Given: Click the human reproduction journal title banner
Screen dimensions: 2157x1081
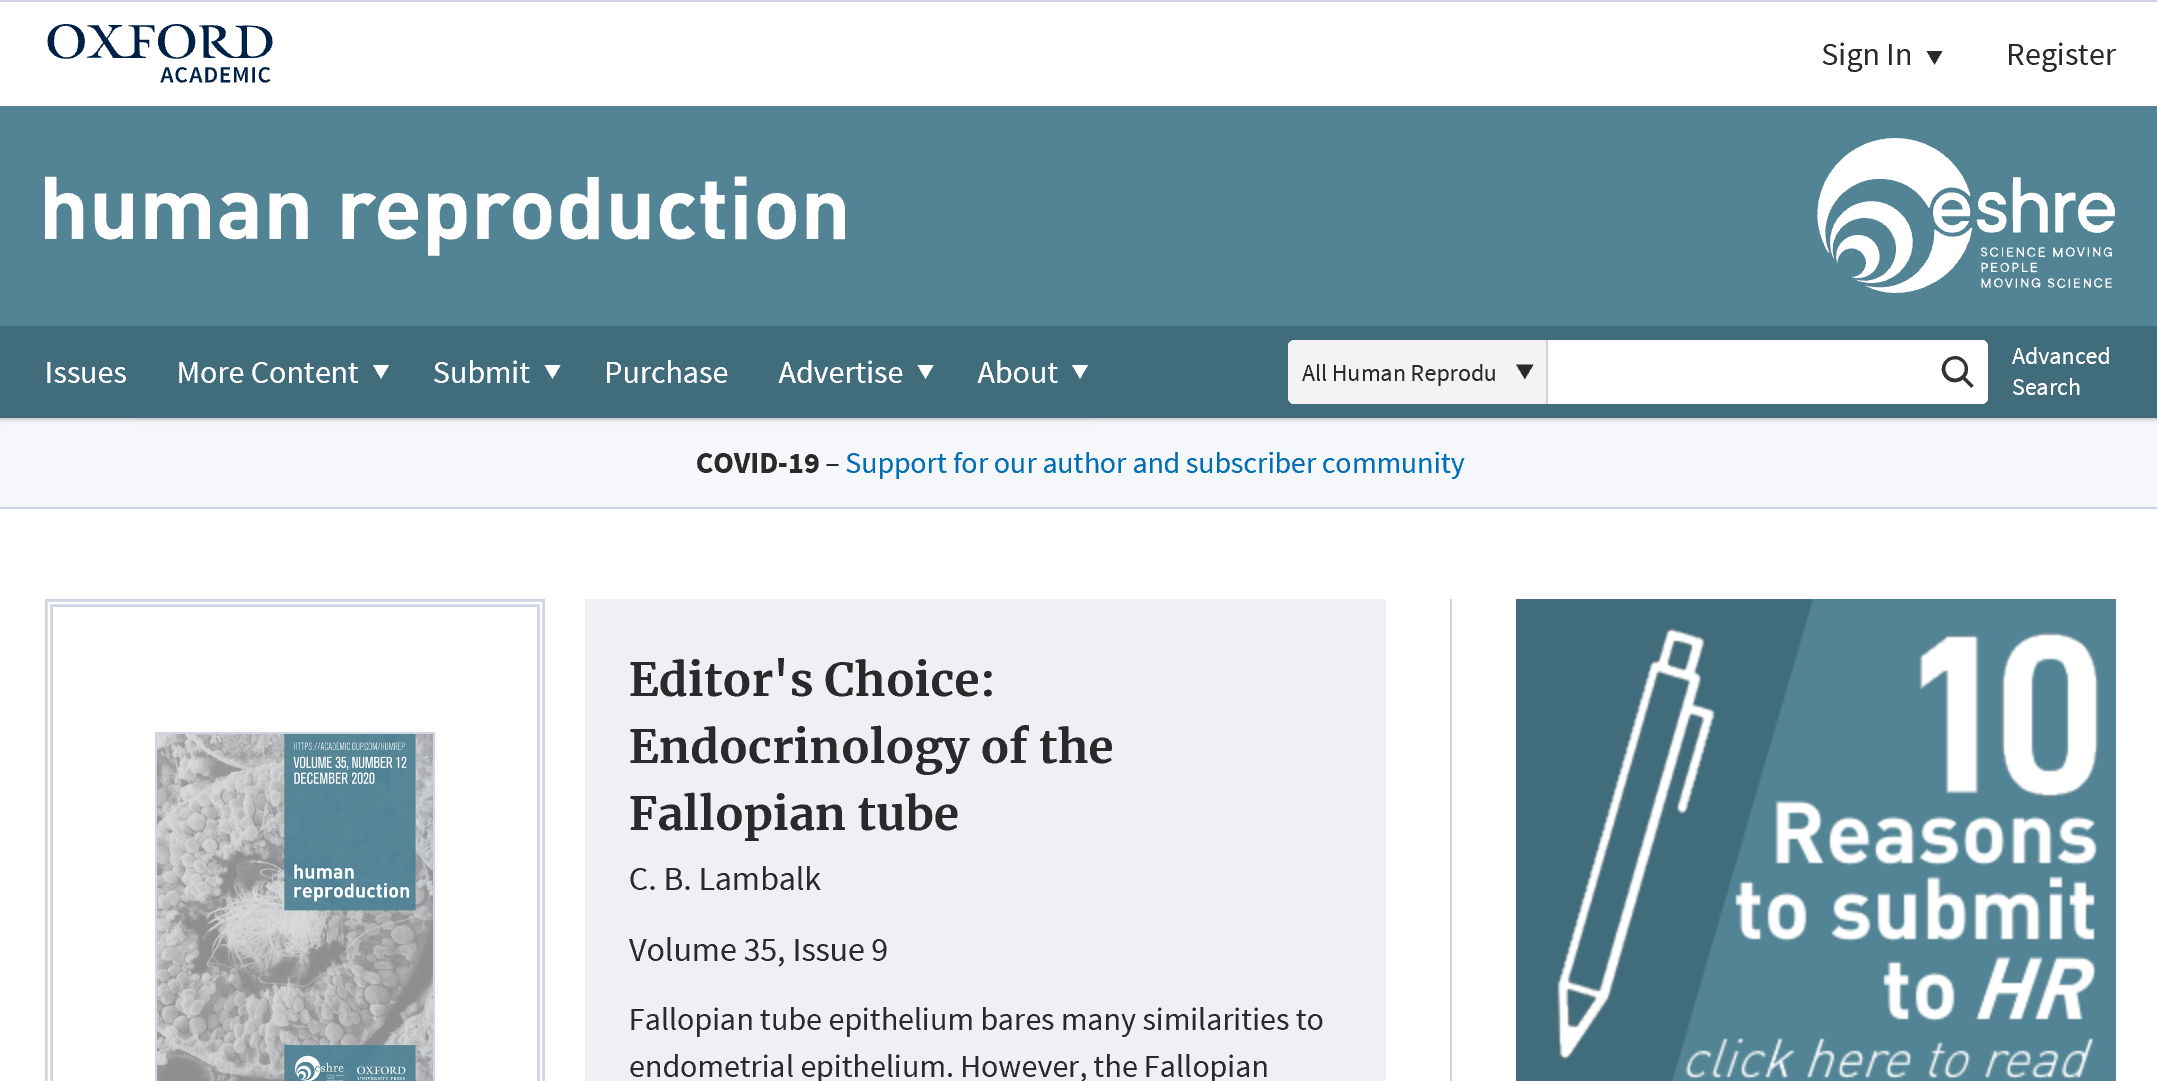Looking at the screenshot, I should tap(445, 211).
